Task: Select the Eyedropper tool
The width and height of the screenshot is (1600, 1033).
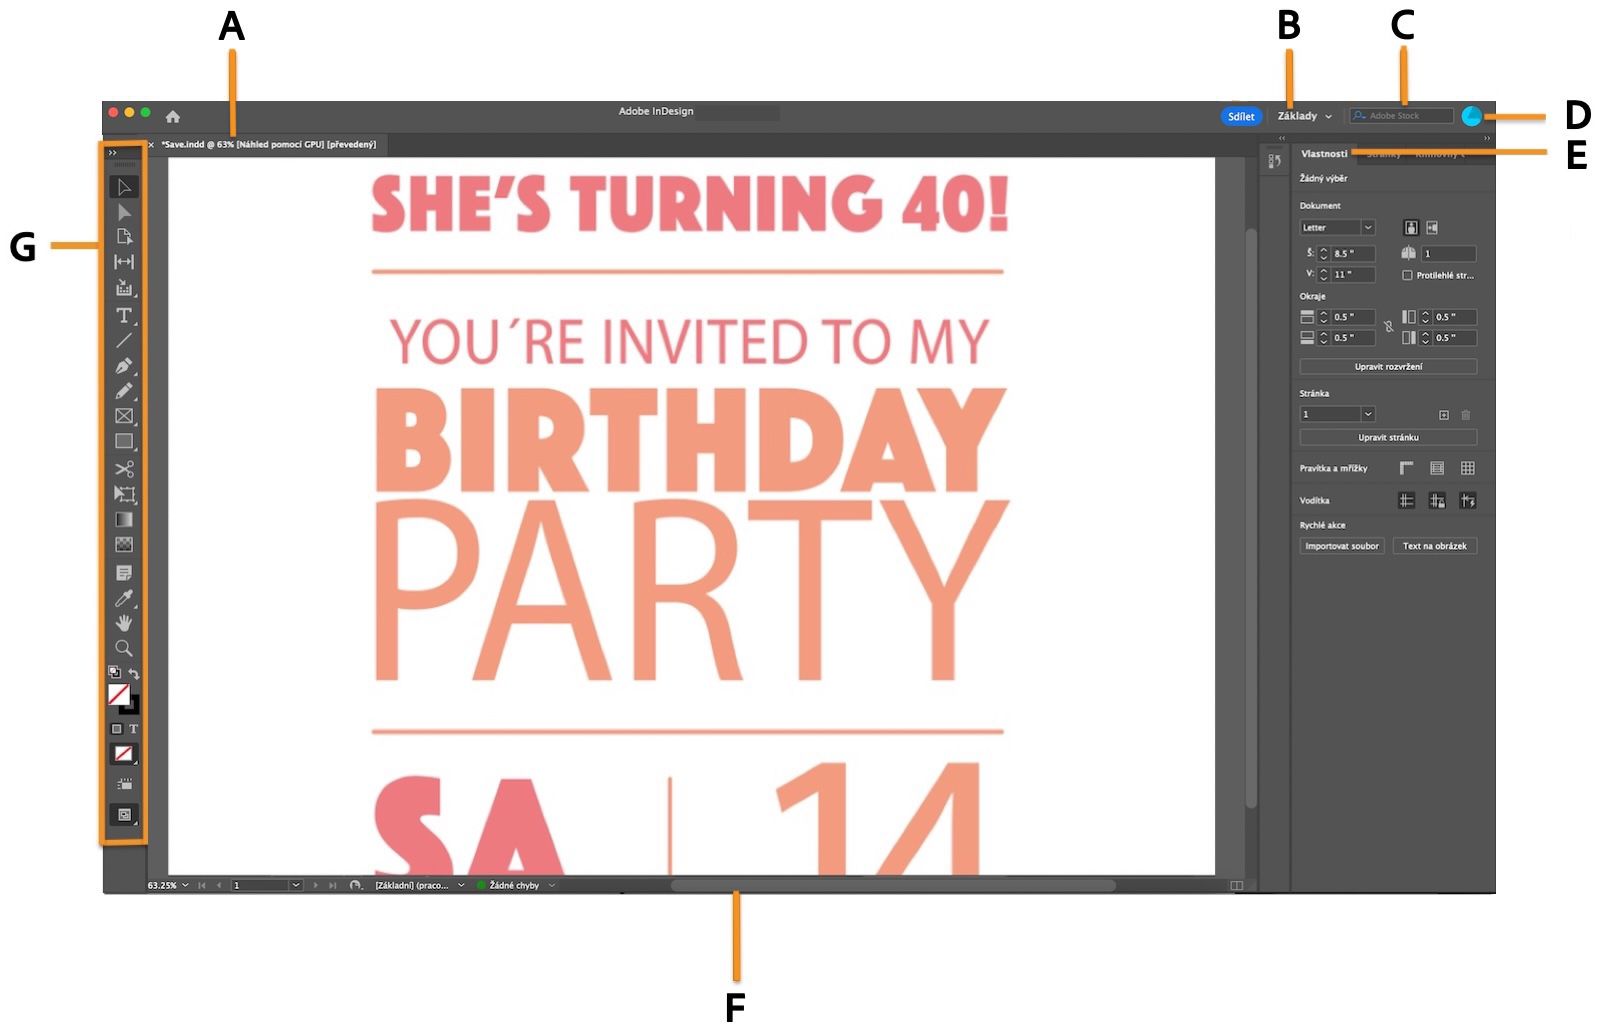Action: pos(124,598)
